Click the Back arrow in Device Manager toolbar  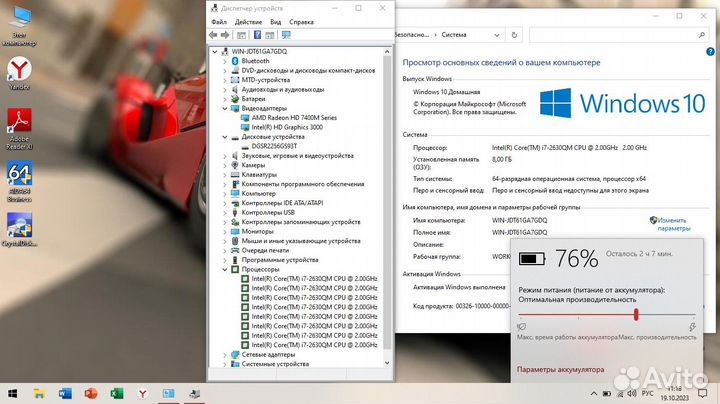point(213,35)
